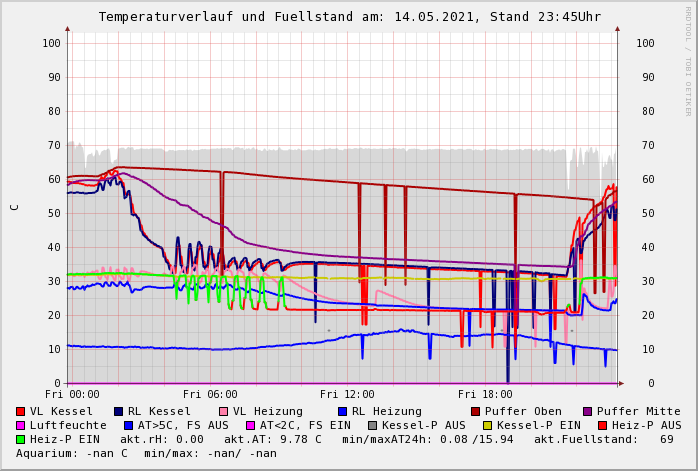
Task: Click the Puffer Oben legend color box
Action: coord(476,411)
